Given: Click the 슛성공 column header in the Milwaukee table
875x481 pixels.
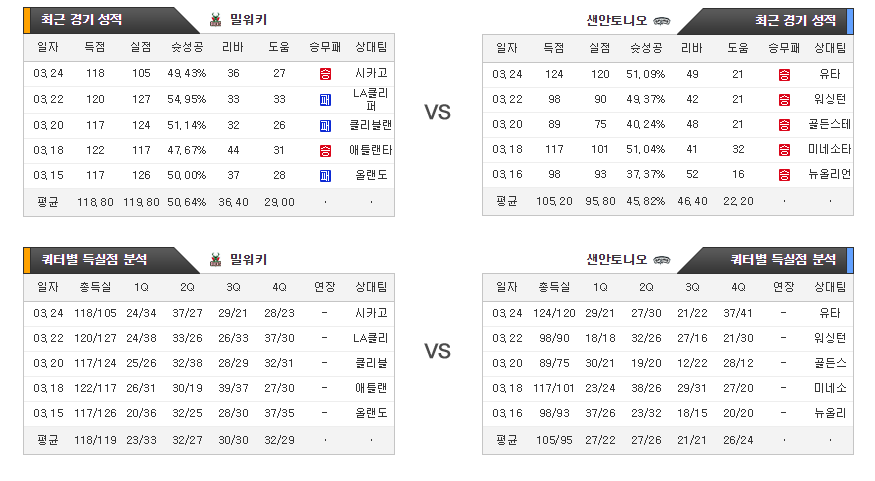Looking at the screenshot, I should coord(187,47).
